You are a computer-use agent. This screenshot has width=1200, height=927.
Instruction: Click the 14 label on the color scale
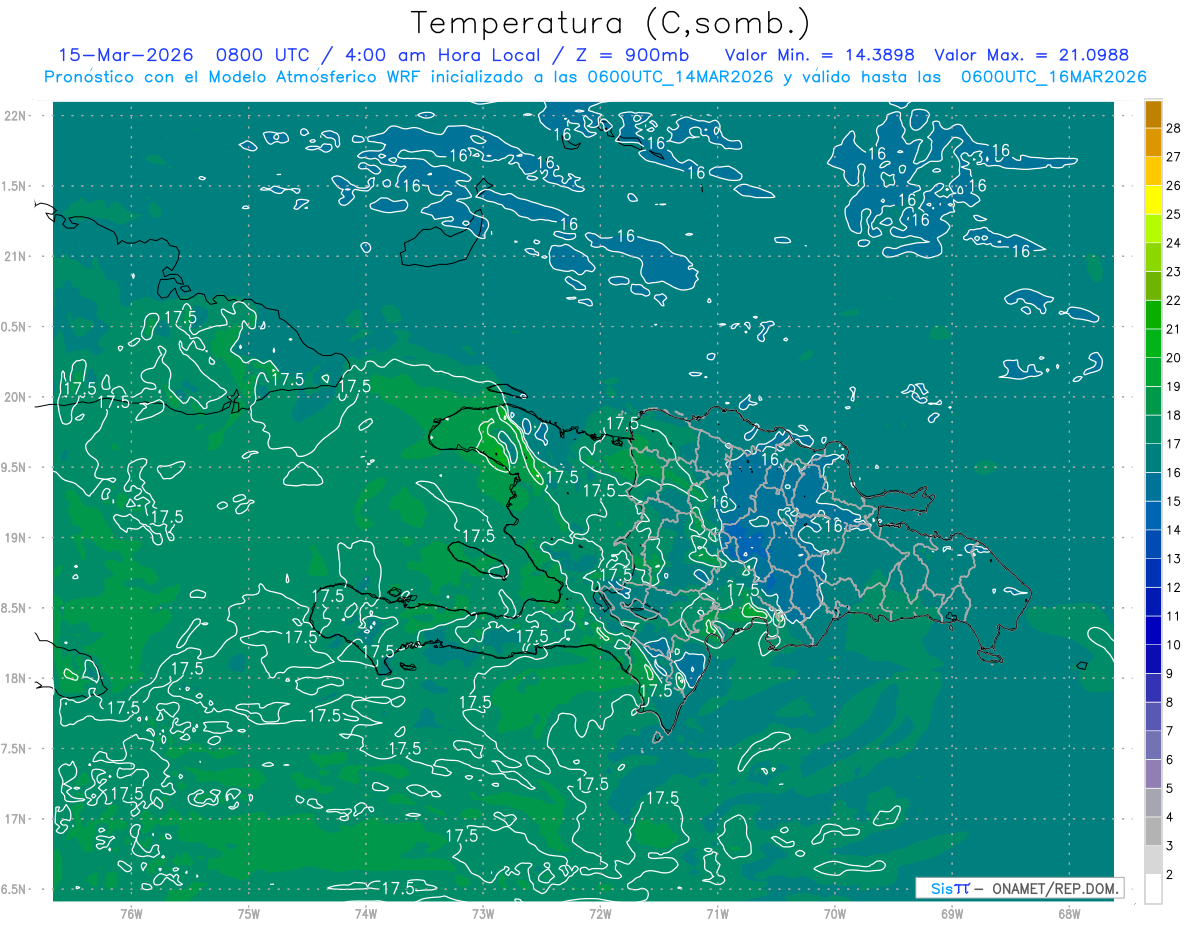(1174, 530)
